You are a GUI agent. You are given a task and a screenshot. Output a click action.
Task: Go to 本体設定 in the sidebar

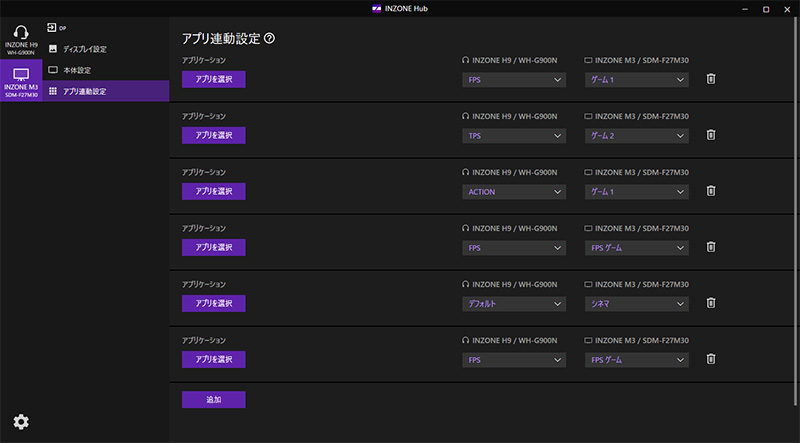click(x=77, y=70)
